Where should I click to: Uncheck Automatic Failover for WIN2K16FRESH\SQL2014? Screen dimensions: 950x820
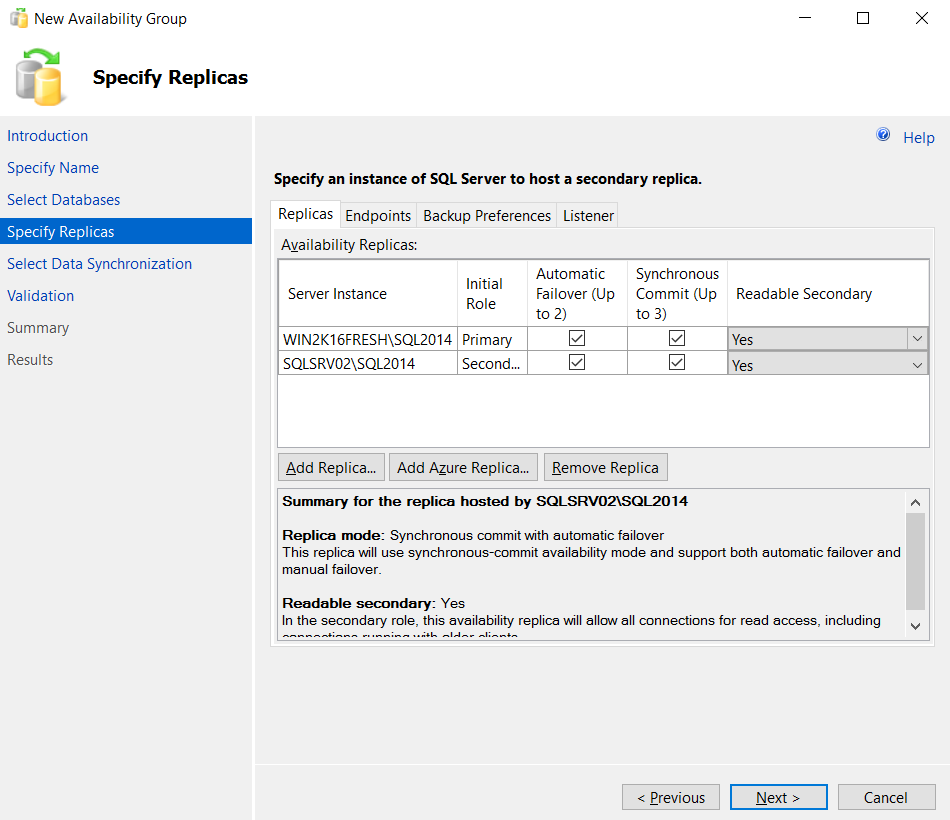pos(577,338)
